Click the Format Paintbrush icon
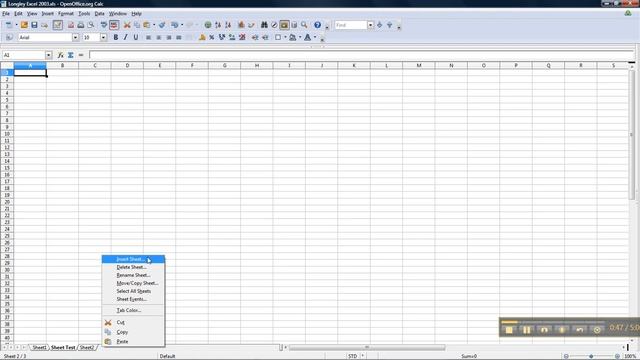The height and width of the screenshot is (360, 640). click(x=162, y=25)
